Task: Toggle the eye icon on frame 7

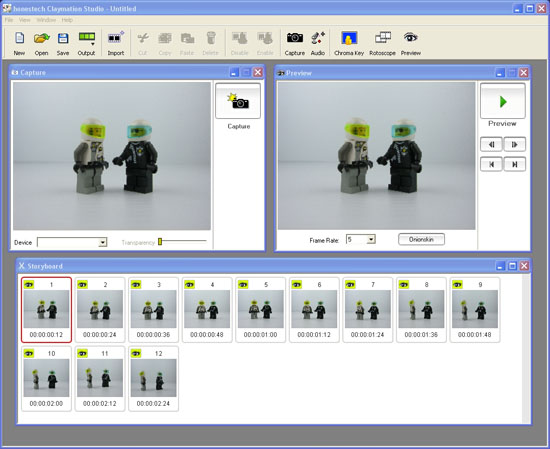Action: click(x=350, y=284)
